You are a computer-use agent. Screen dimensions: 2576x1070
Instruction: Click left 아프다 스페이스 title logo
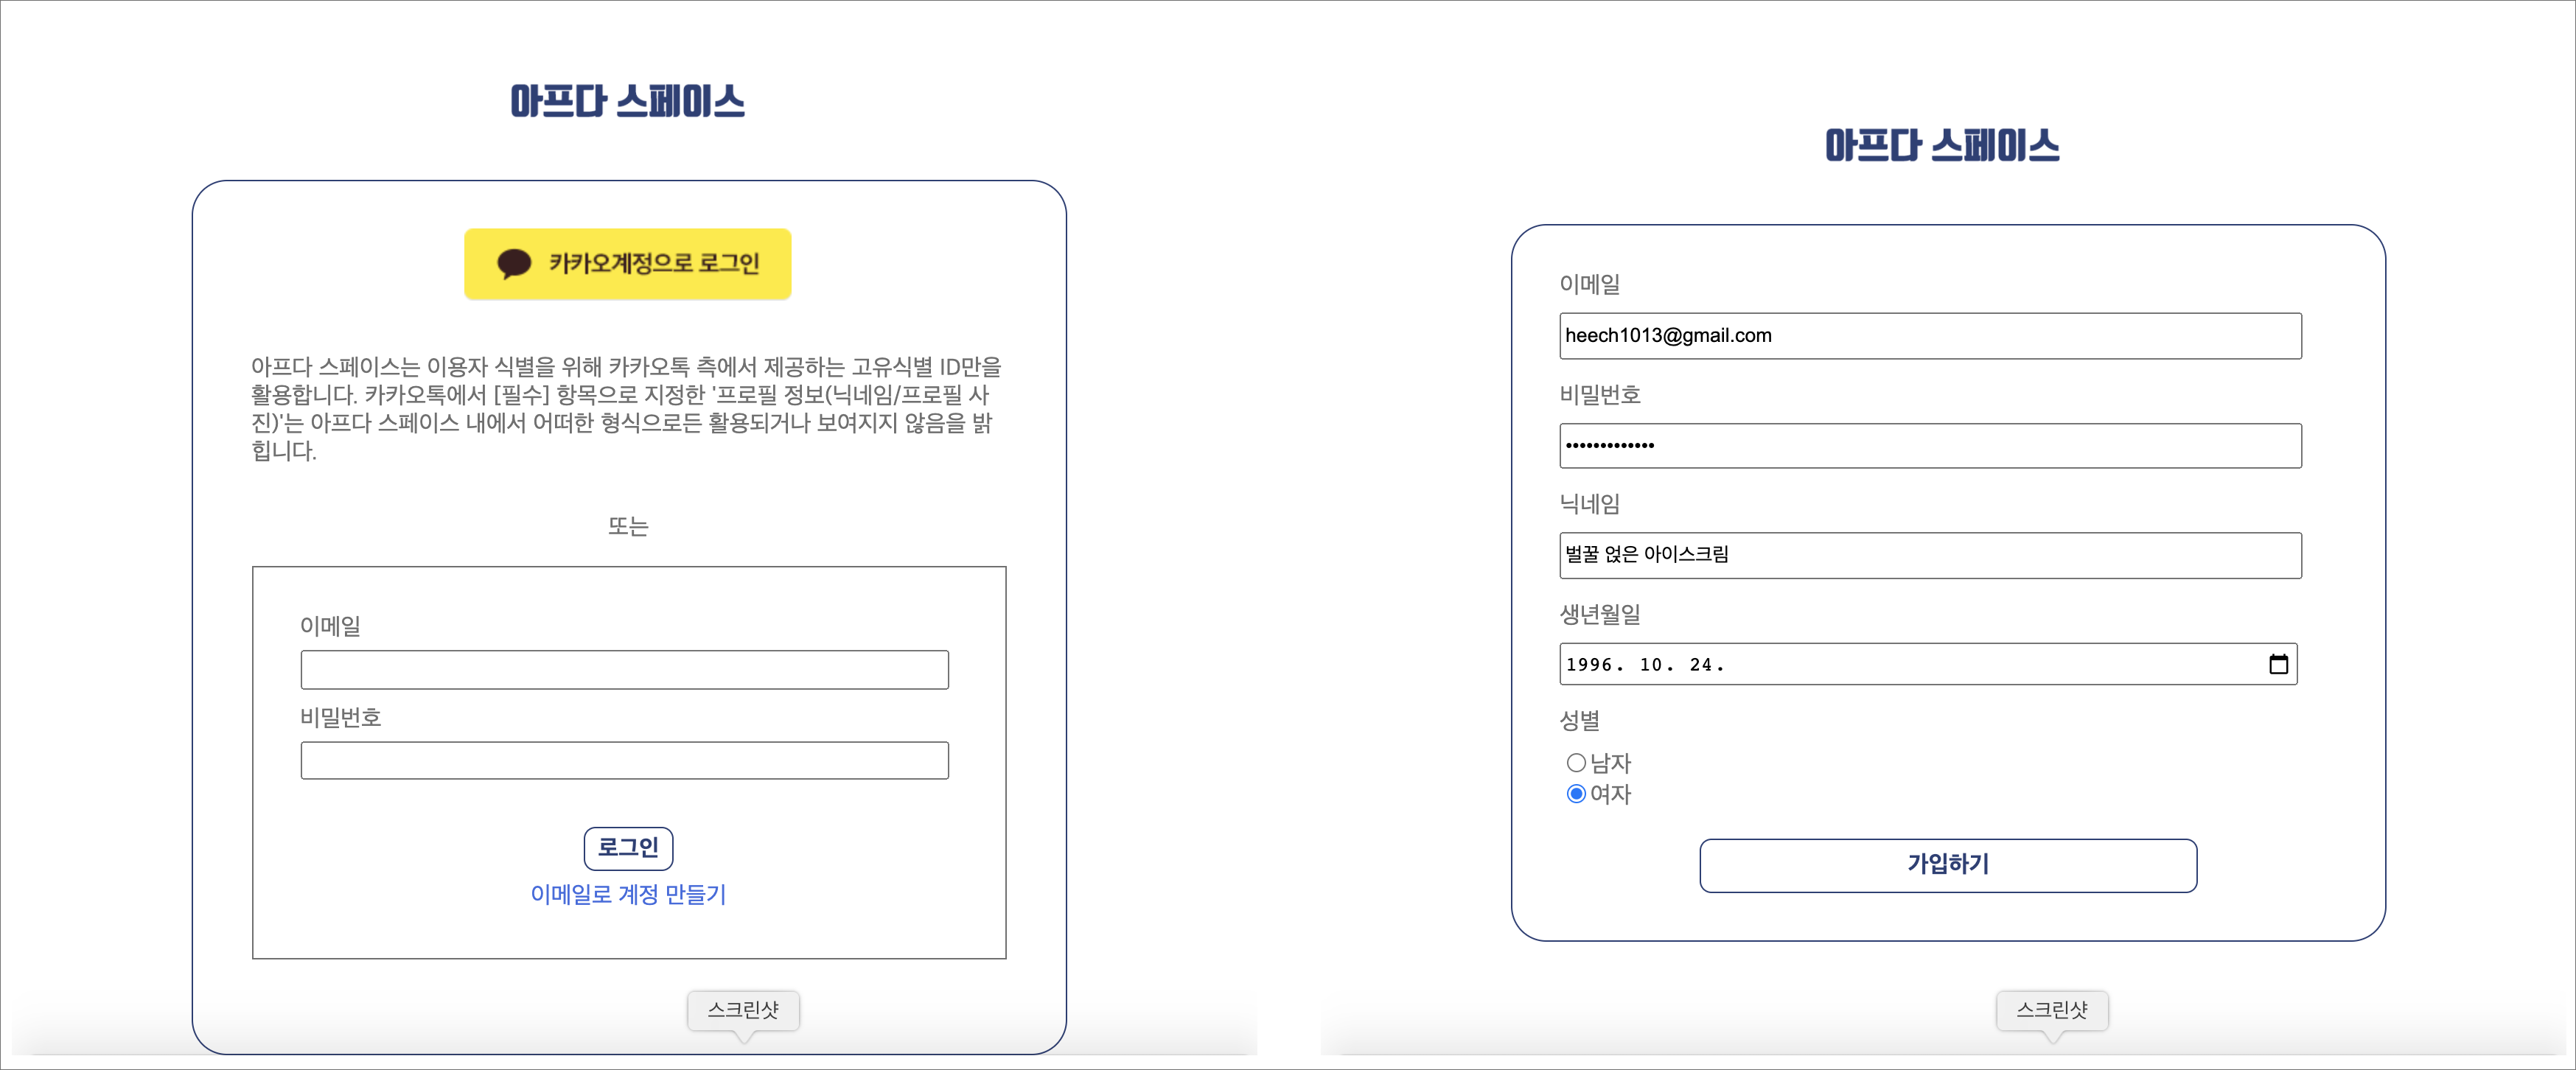[x=627, y=101]
